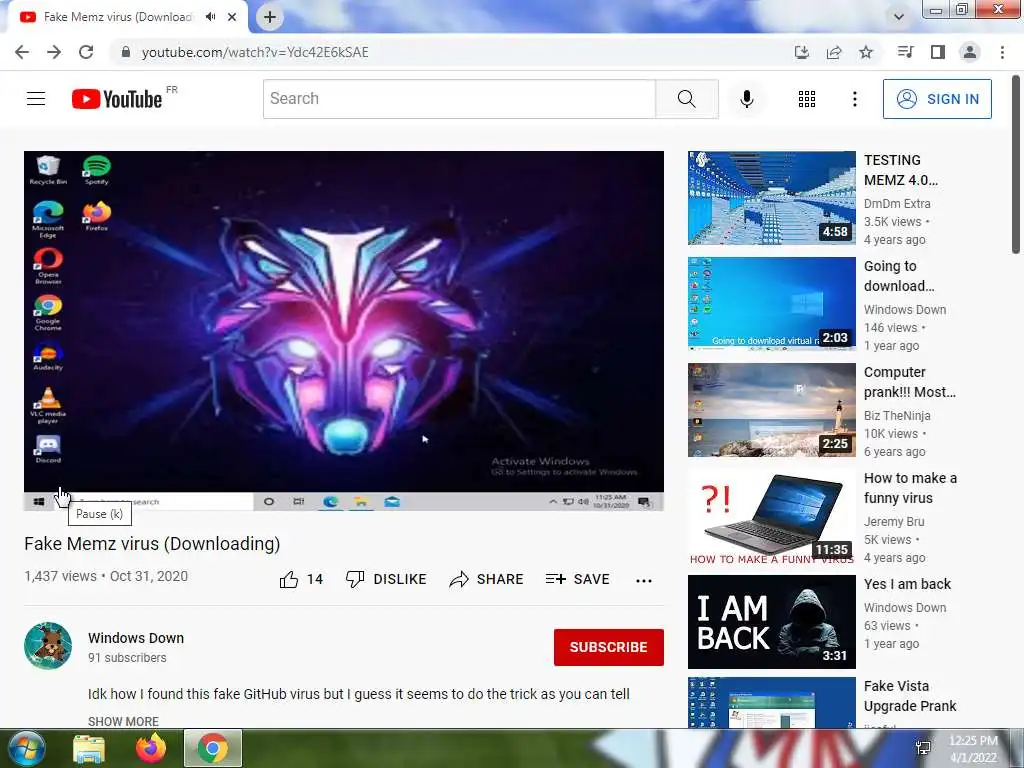Open the YouTube settings three-dot menu
This screenshot has width=1024, height=768.
(855, 99)
